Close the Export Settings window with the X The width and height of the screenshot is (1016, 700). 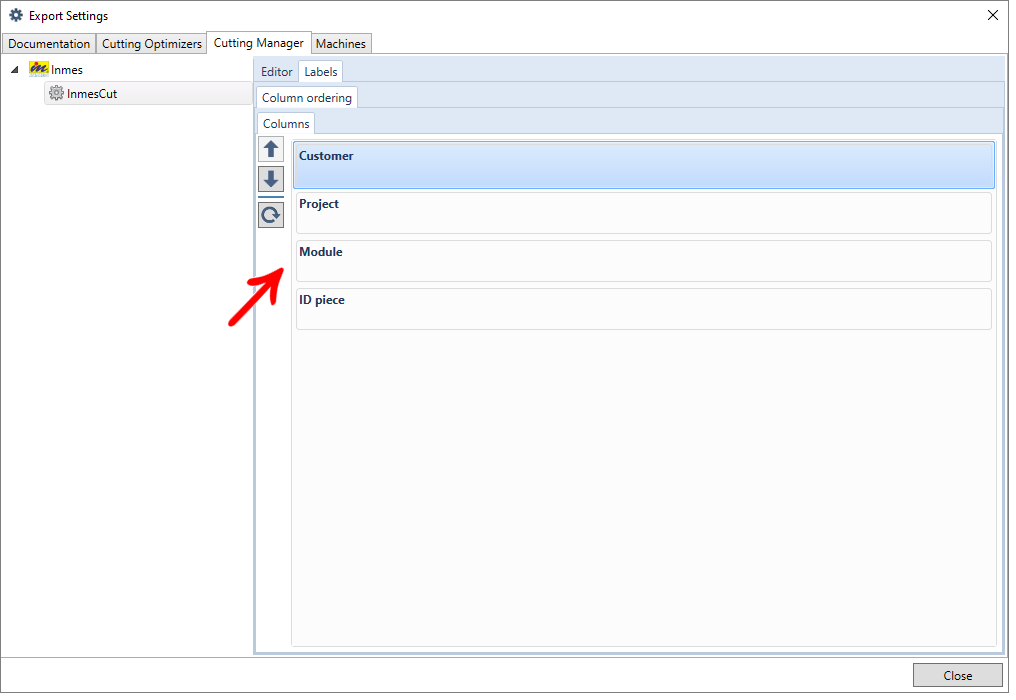993,15
